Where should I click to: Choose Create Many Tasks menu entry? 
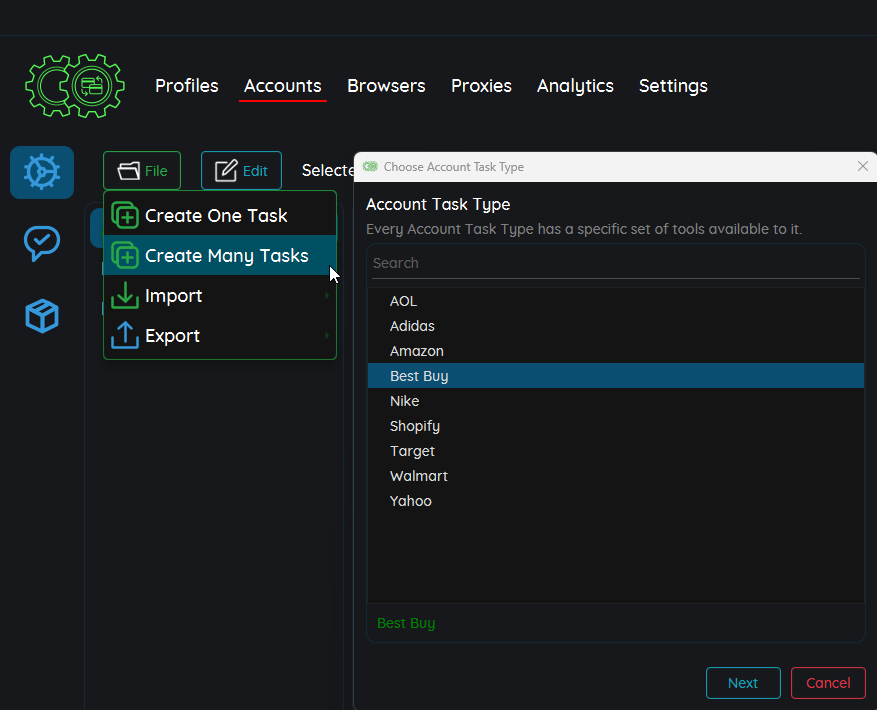[x=226, y=256]
